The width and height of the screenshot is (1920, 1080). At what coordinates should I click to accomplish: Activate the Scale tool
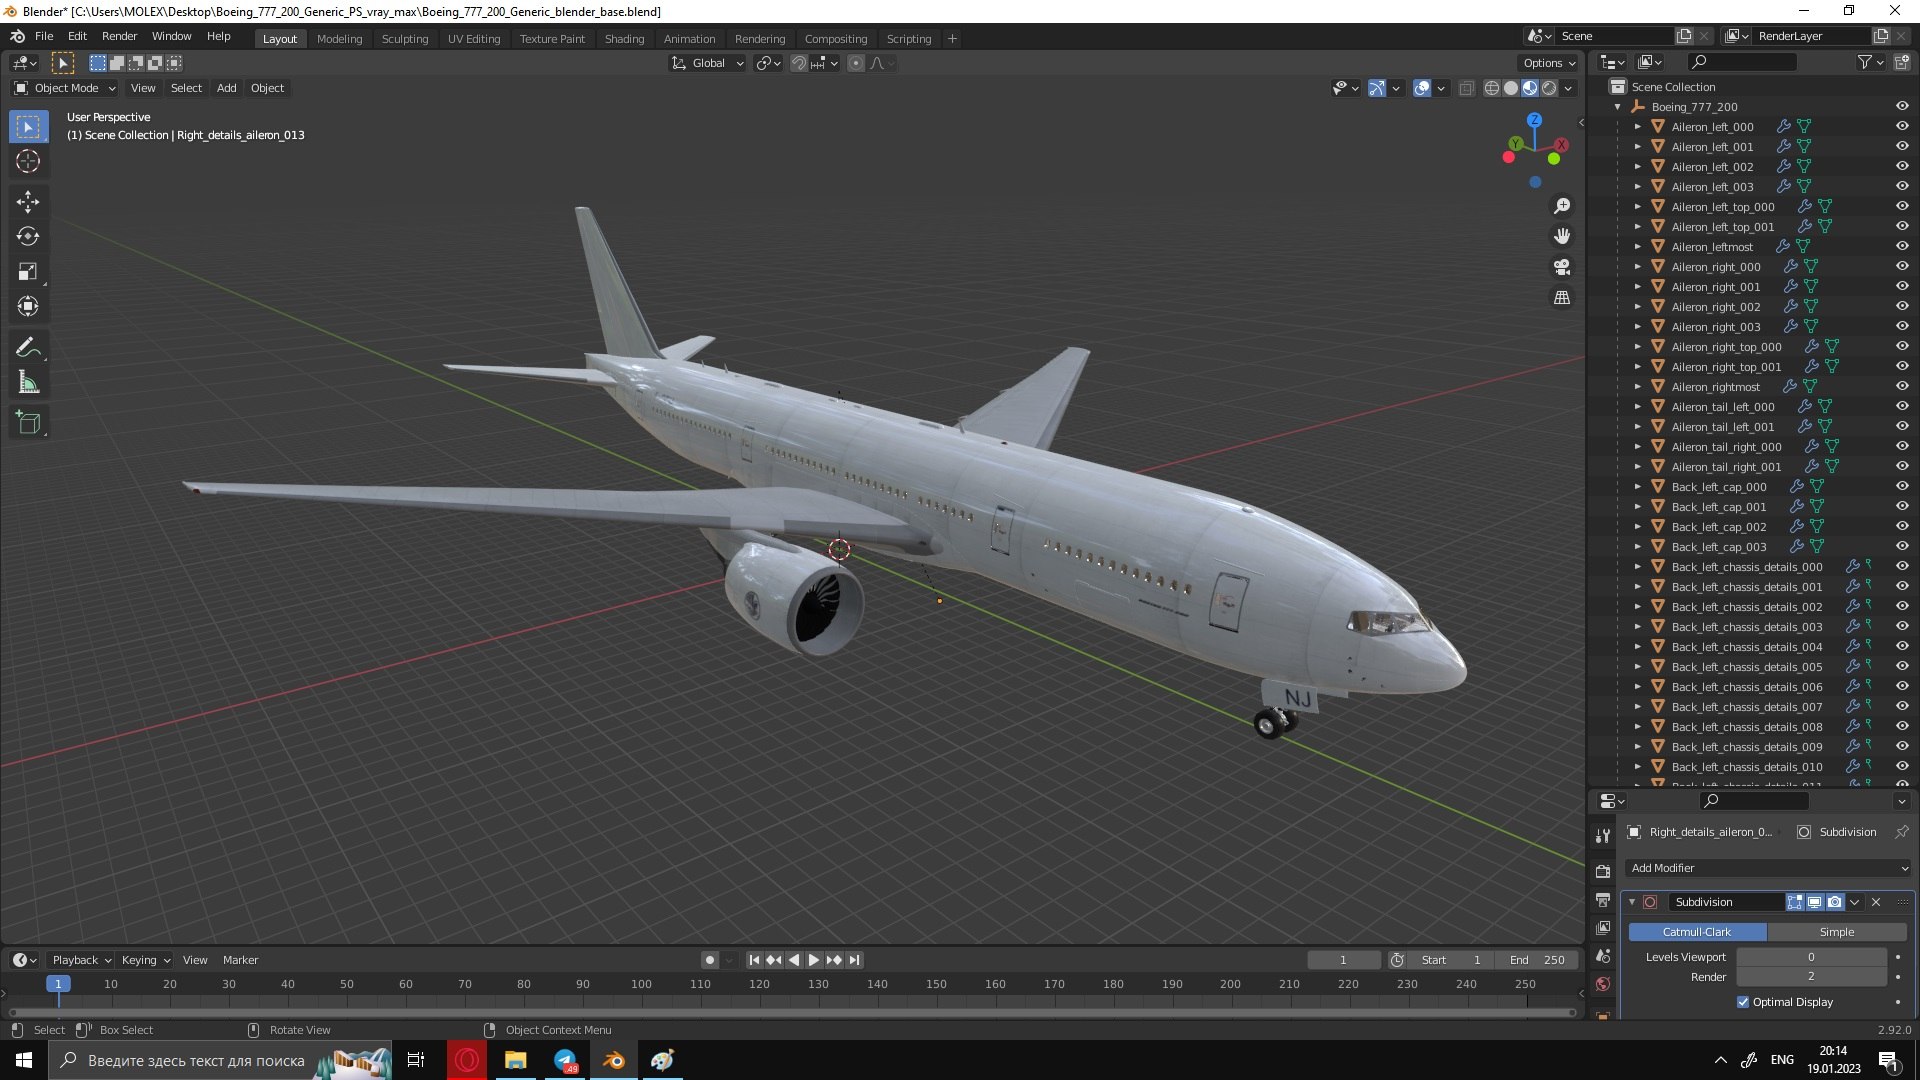[x=28, y=272]
